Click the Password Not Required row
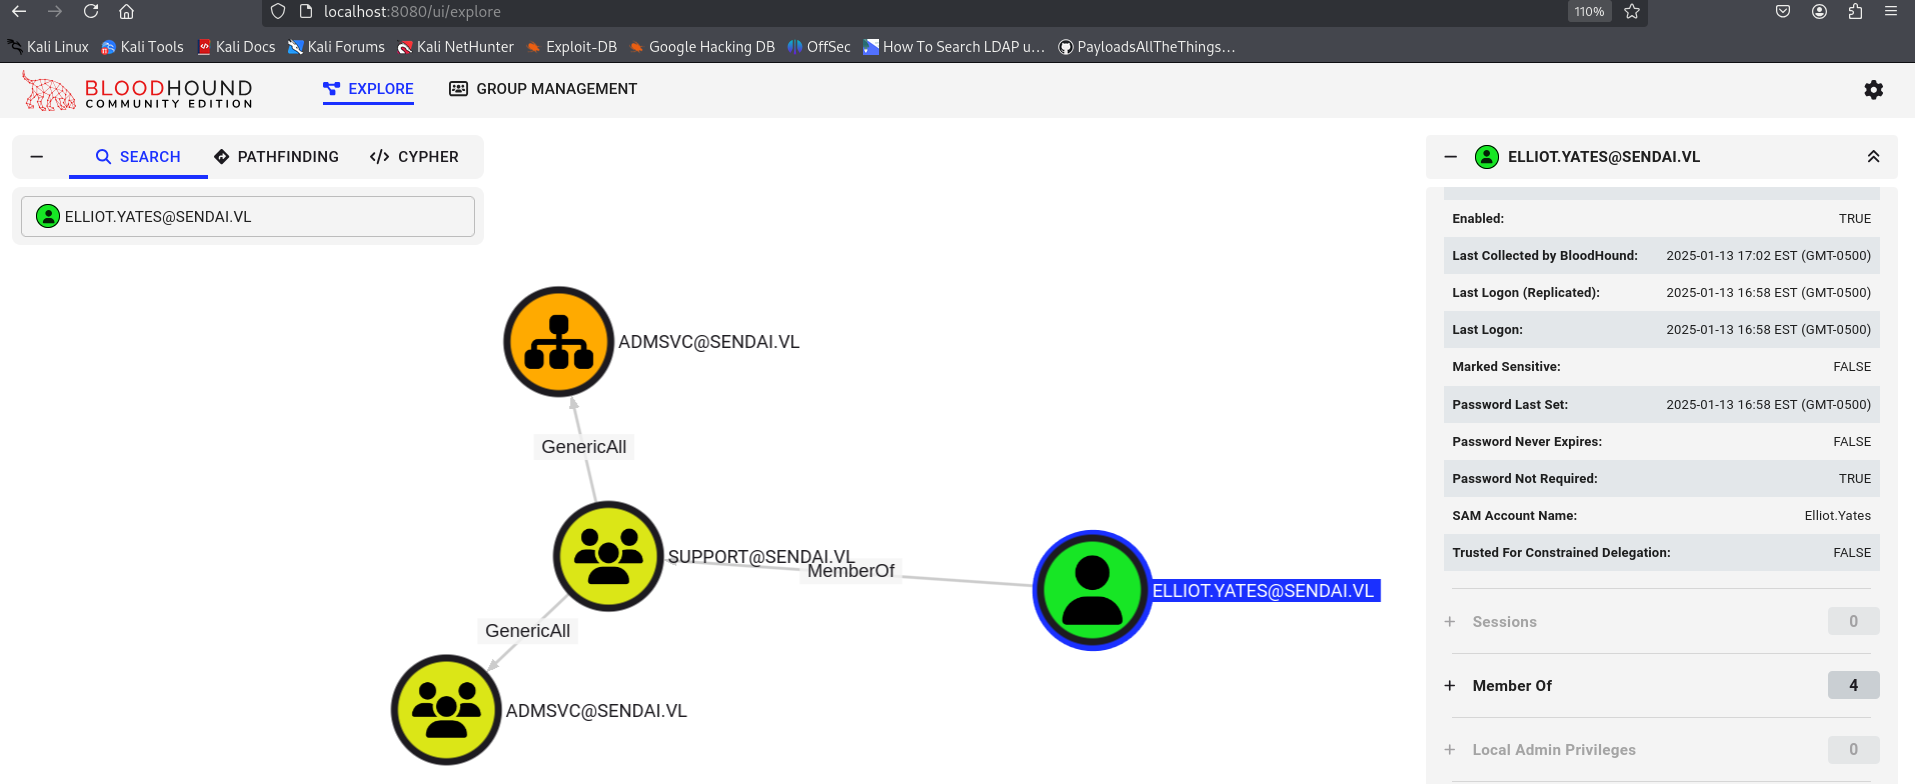Viewport: 1915px width, 784px height. (1661, 479)
